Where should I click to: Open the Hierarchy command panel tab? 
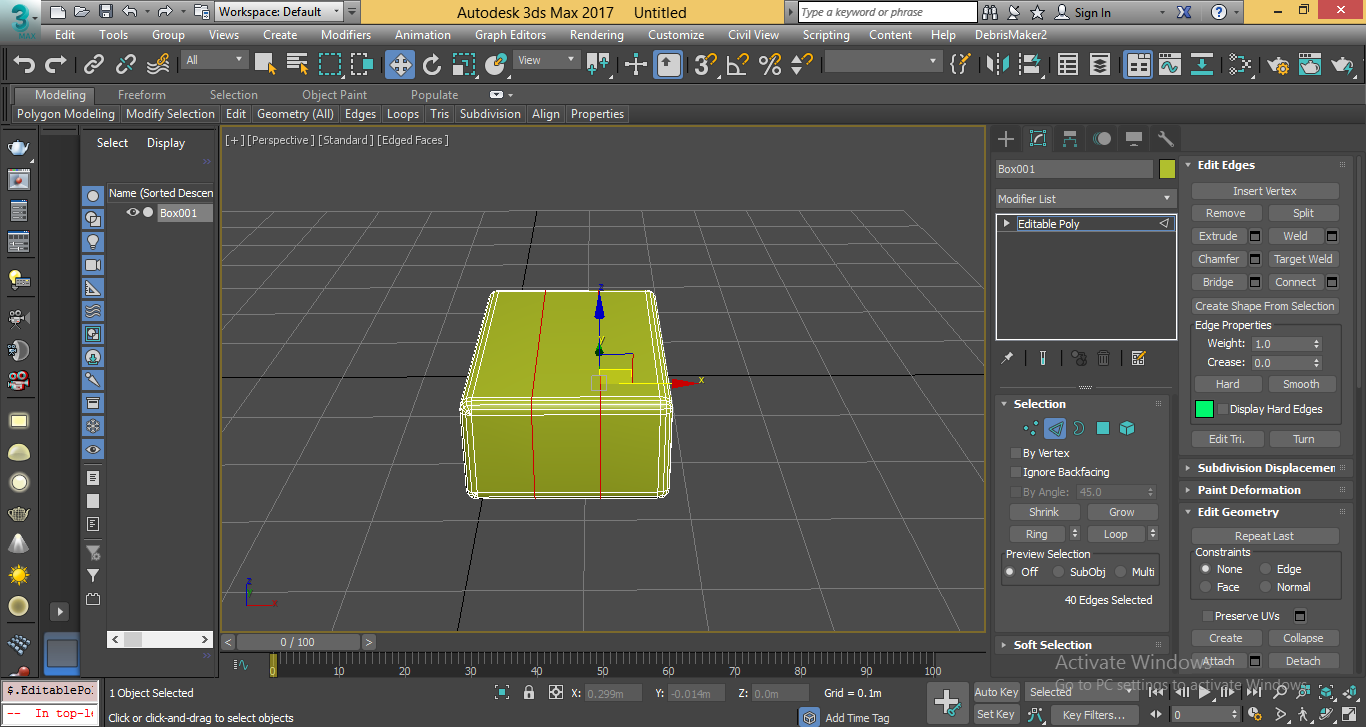pyautogui.click(x=1070, y=139)
